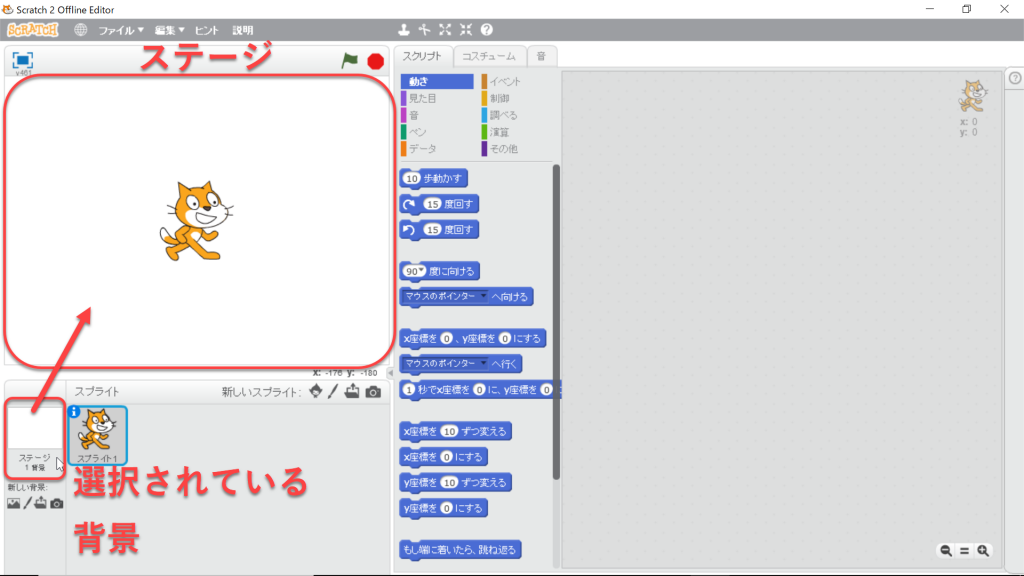
Task: Click the 新しいスプライト: label
Action: [x=261, y=392]
